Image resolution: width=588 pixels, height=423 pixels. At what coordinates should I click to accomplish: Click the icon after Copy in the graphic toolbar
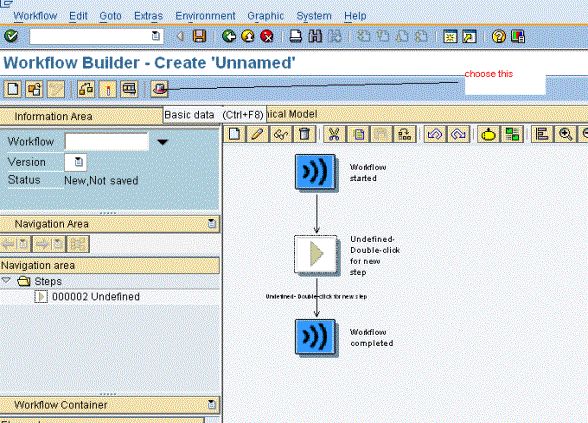[x=381, y=134]
